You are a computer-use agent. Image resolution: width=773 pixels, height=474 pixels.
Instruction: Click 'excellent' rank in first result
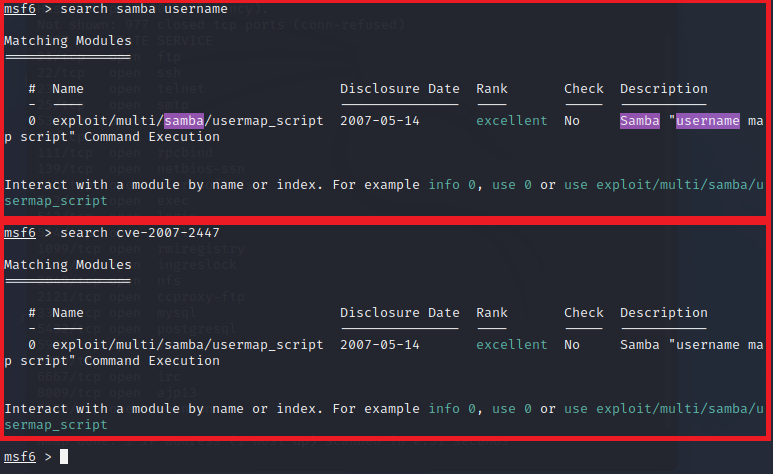pos(512,121)
